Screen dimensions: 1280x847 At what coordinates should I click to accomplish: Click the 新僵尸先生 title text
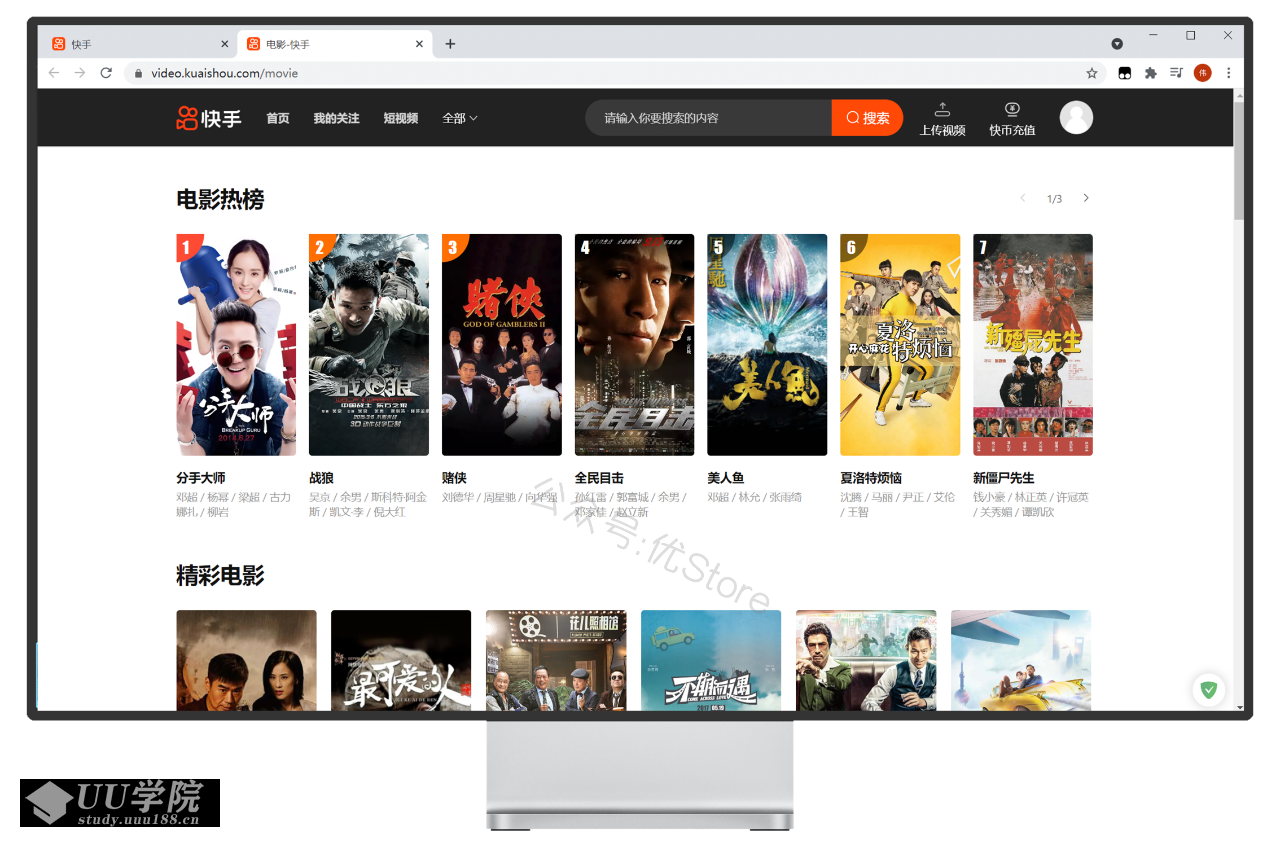pyautogui.click(x=1004, y=478)
